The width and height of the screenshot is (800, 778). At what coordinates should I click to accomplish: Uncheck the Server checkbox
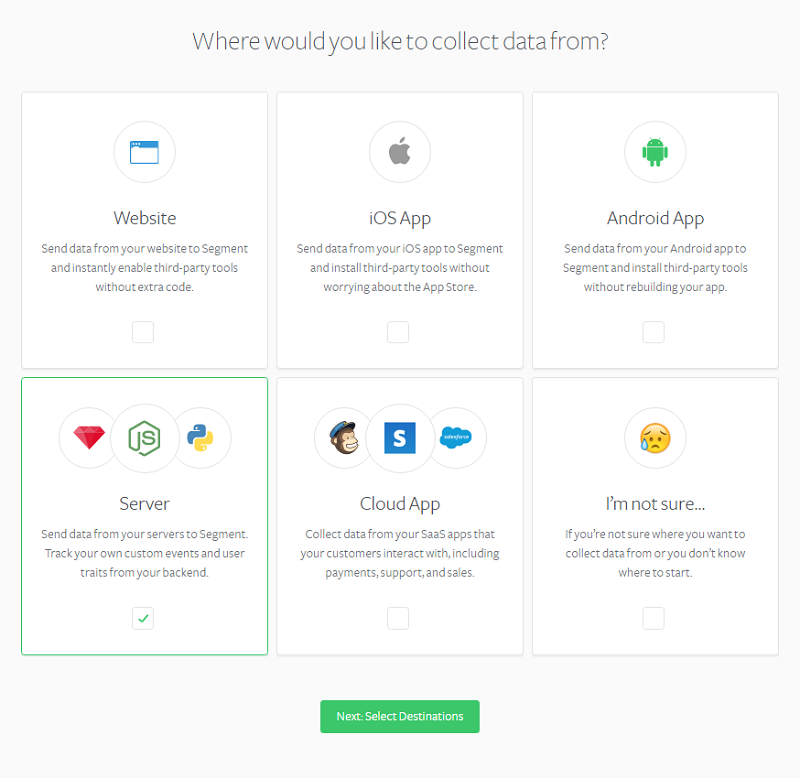tap(143, 618)
